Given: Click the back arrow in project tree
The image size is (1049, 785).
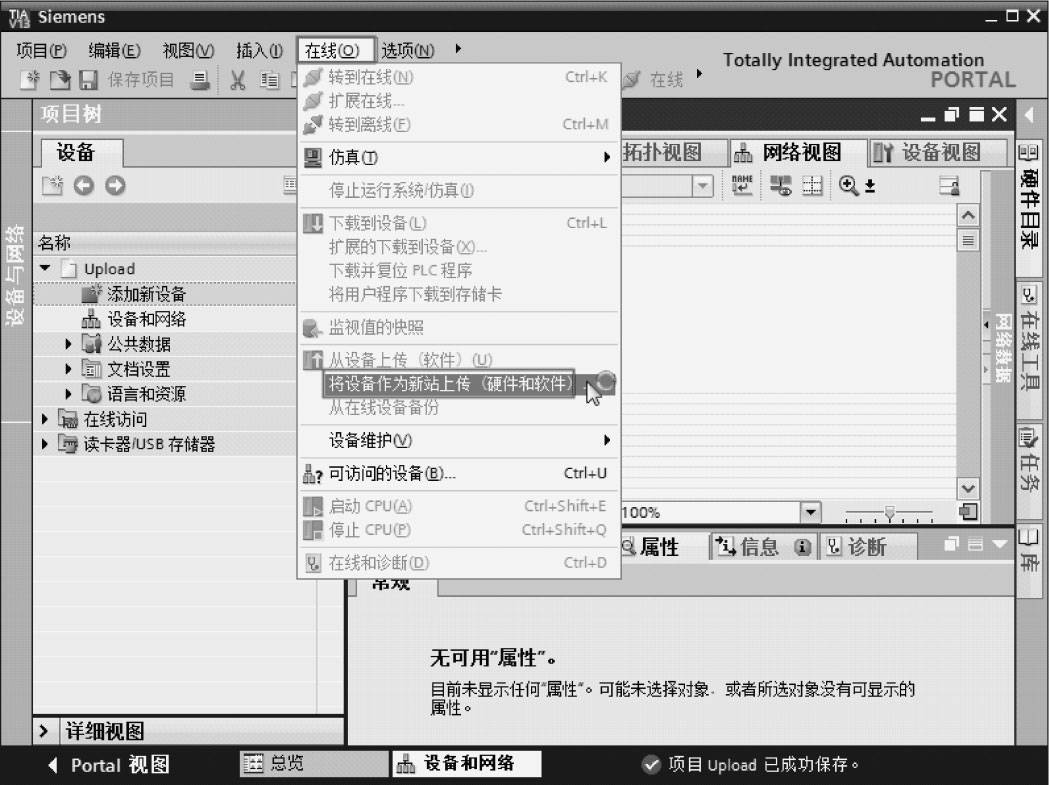Looking at the screenshot, I should click(x=84, y=185).
